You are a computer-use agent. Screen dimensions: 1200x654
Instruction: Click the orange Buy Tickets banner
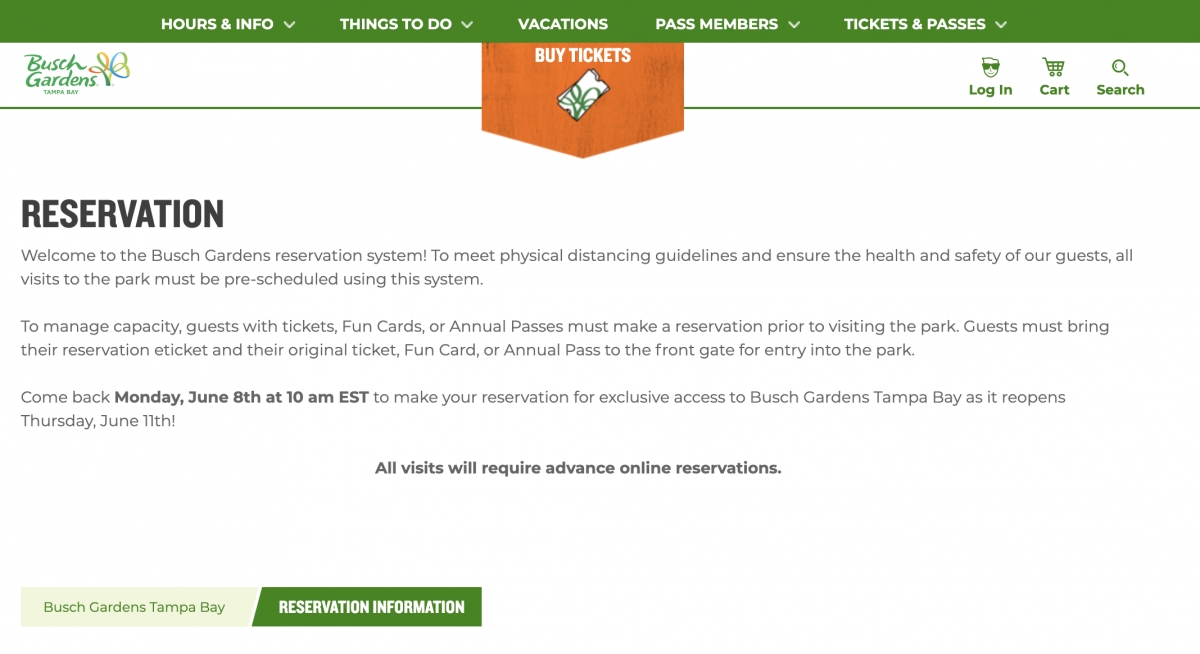pyautogui.click(x=583, y=96)
